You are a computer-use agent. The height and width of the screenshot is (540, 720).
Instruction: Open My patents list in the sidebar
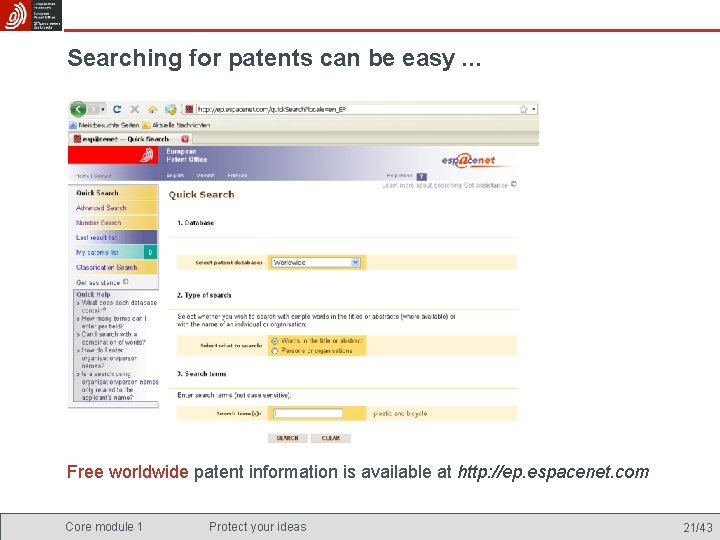coord(106,252)
